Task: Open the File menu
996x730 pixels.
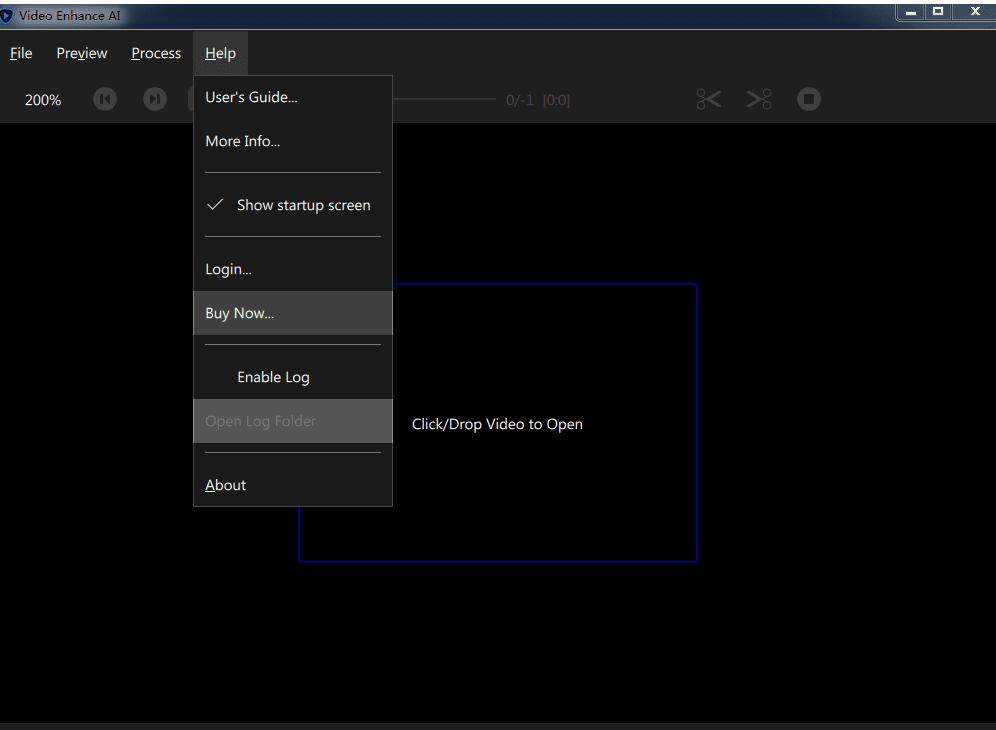Action: point(21,53)
